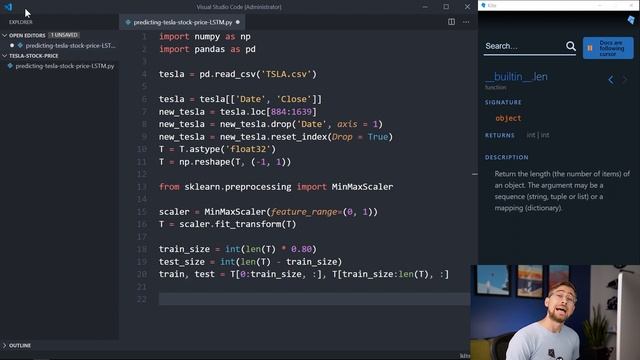This screenshot has height=360, width=640.
Task: Click the DESCRIPTION heading in Kite
Action: (x=507, y=157)
